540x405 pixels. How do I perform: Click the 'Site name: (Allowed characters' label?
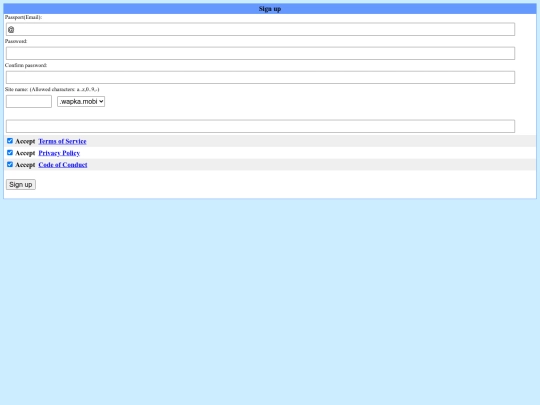(x=52, y=89)
